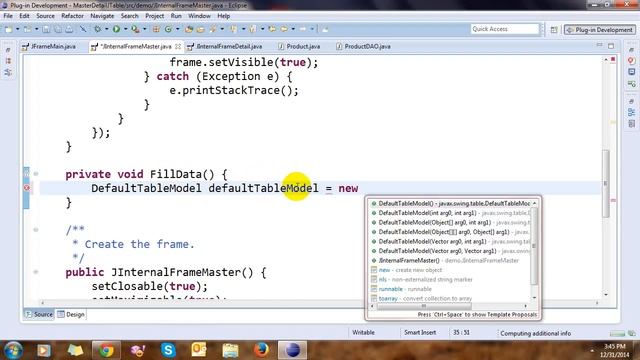Open the blue console view in right sidebar

(631, 72)
